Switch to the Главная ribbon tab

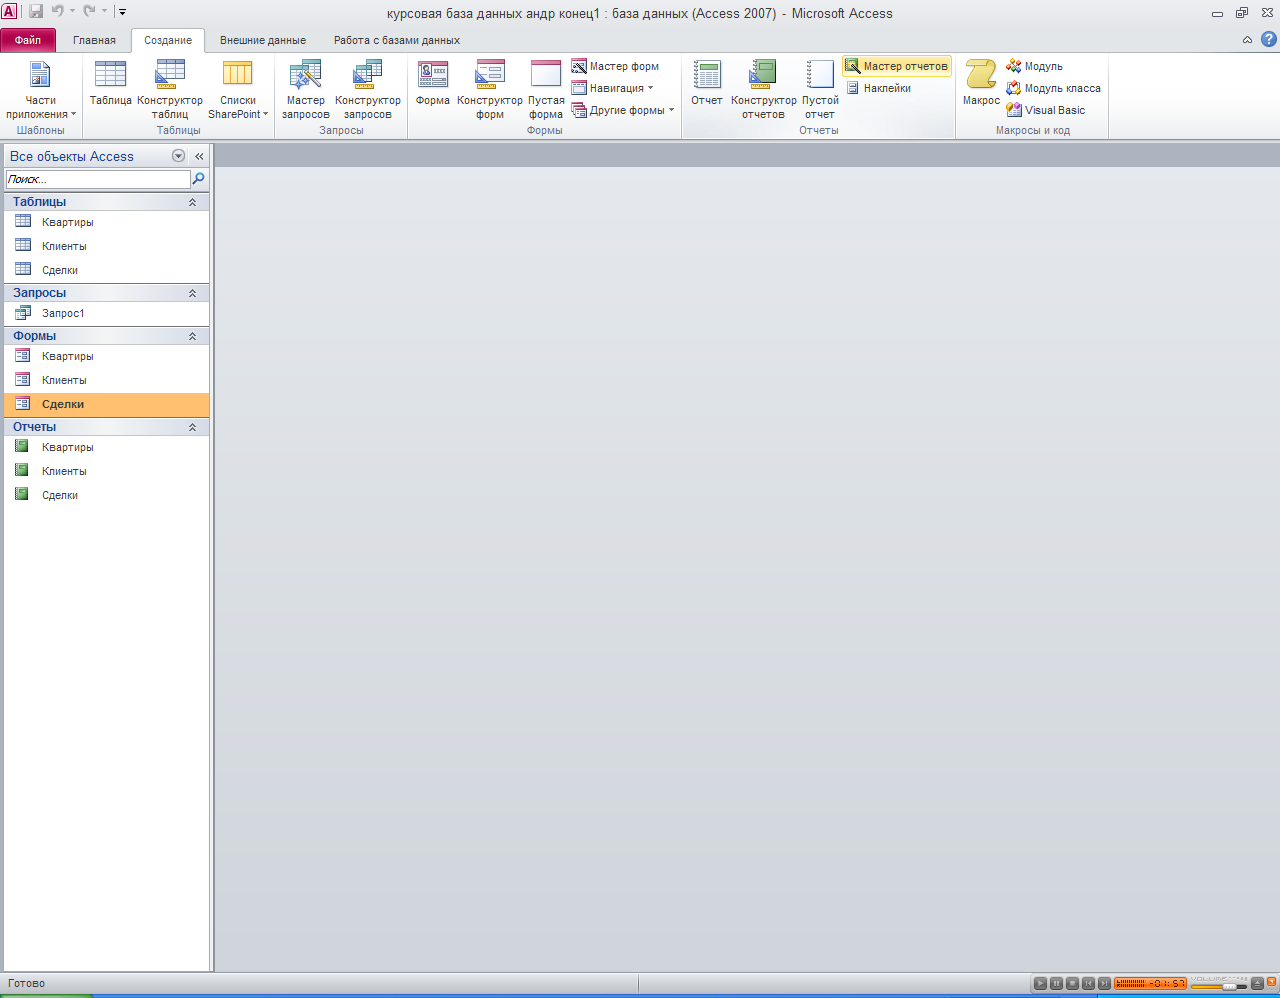94,40
